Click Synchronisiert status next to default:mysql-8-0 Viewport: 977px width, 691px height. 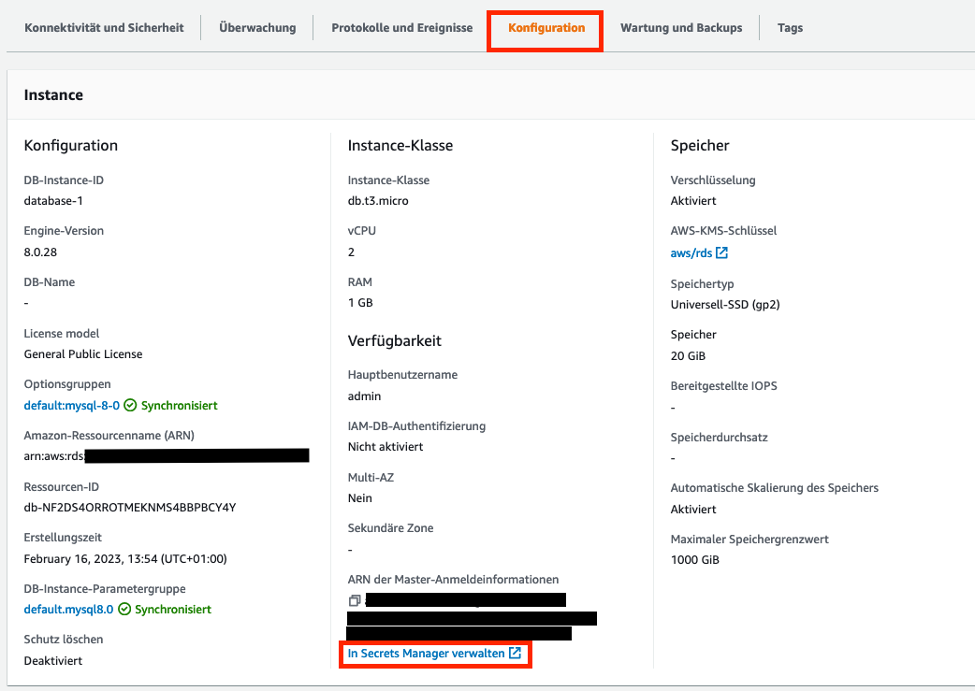tap(179, 406)
